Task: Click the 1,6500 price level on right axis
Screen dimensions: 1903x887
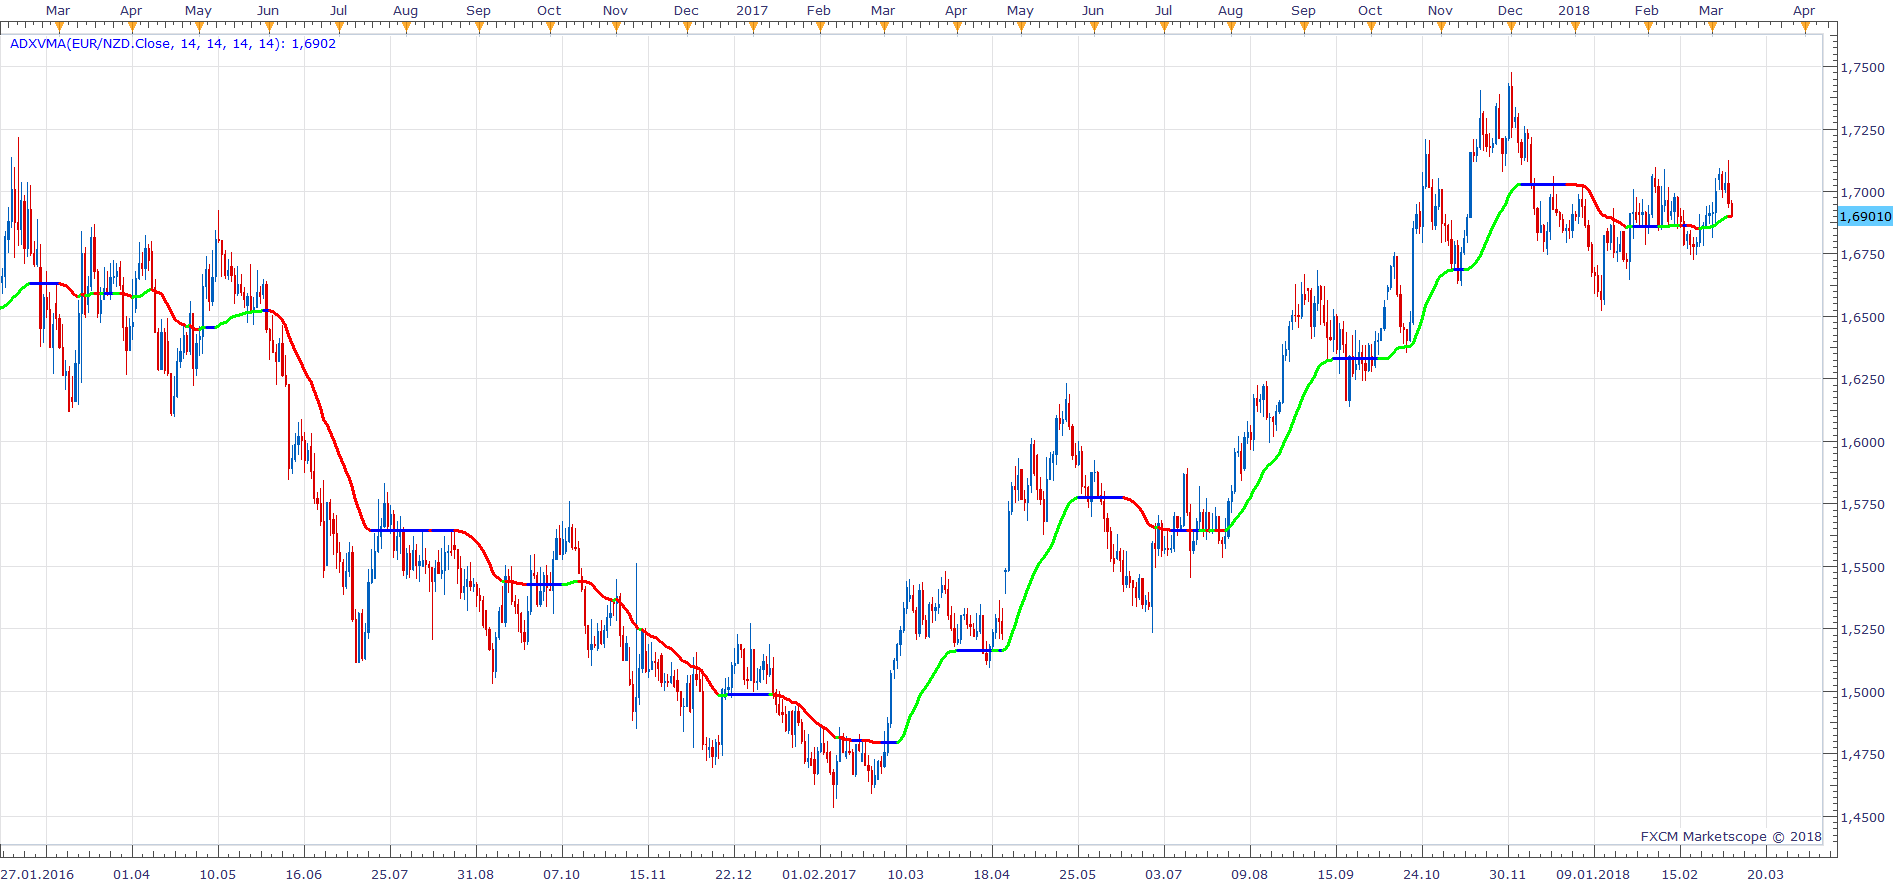Action: 1863,317
